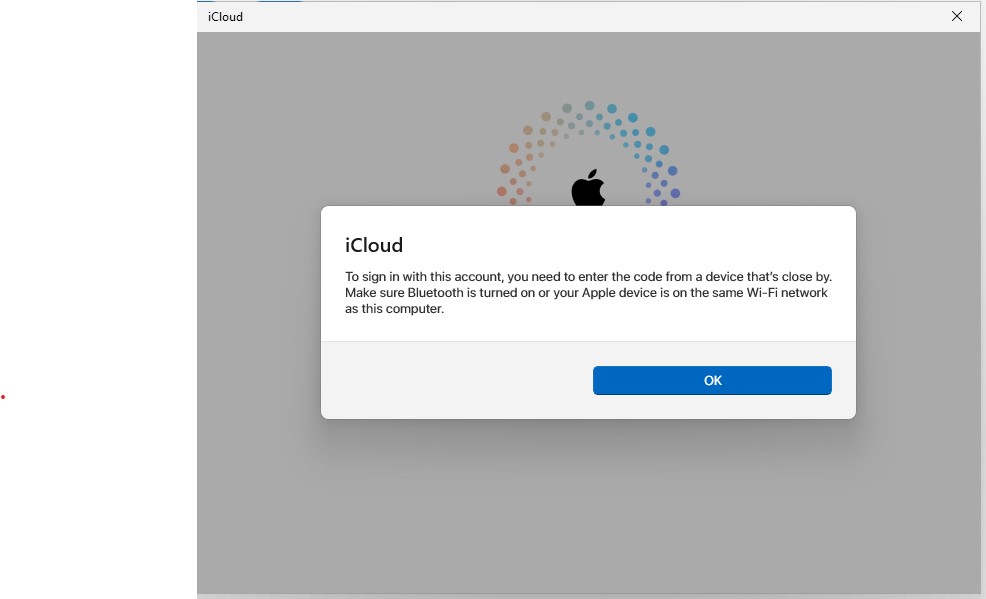Confirm the iCloud dialog with OK
The height and width of the screenshot is (599, 986).
pos(712,380)
